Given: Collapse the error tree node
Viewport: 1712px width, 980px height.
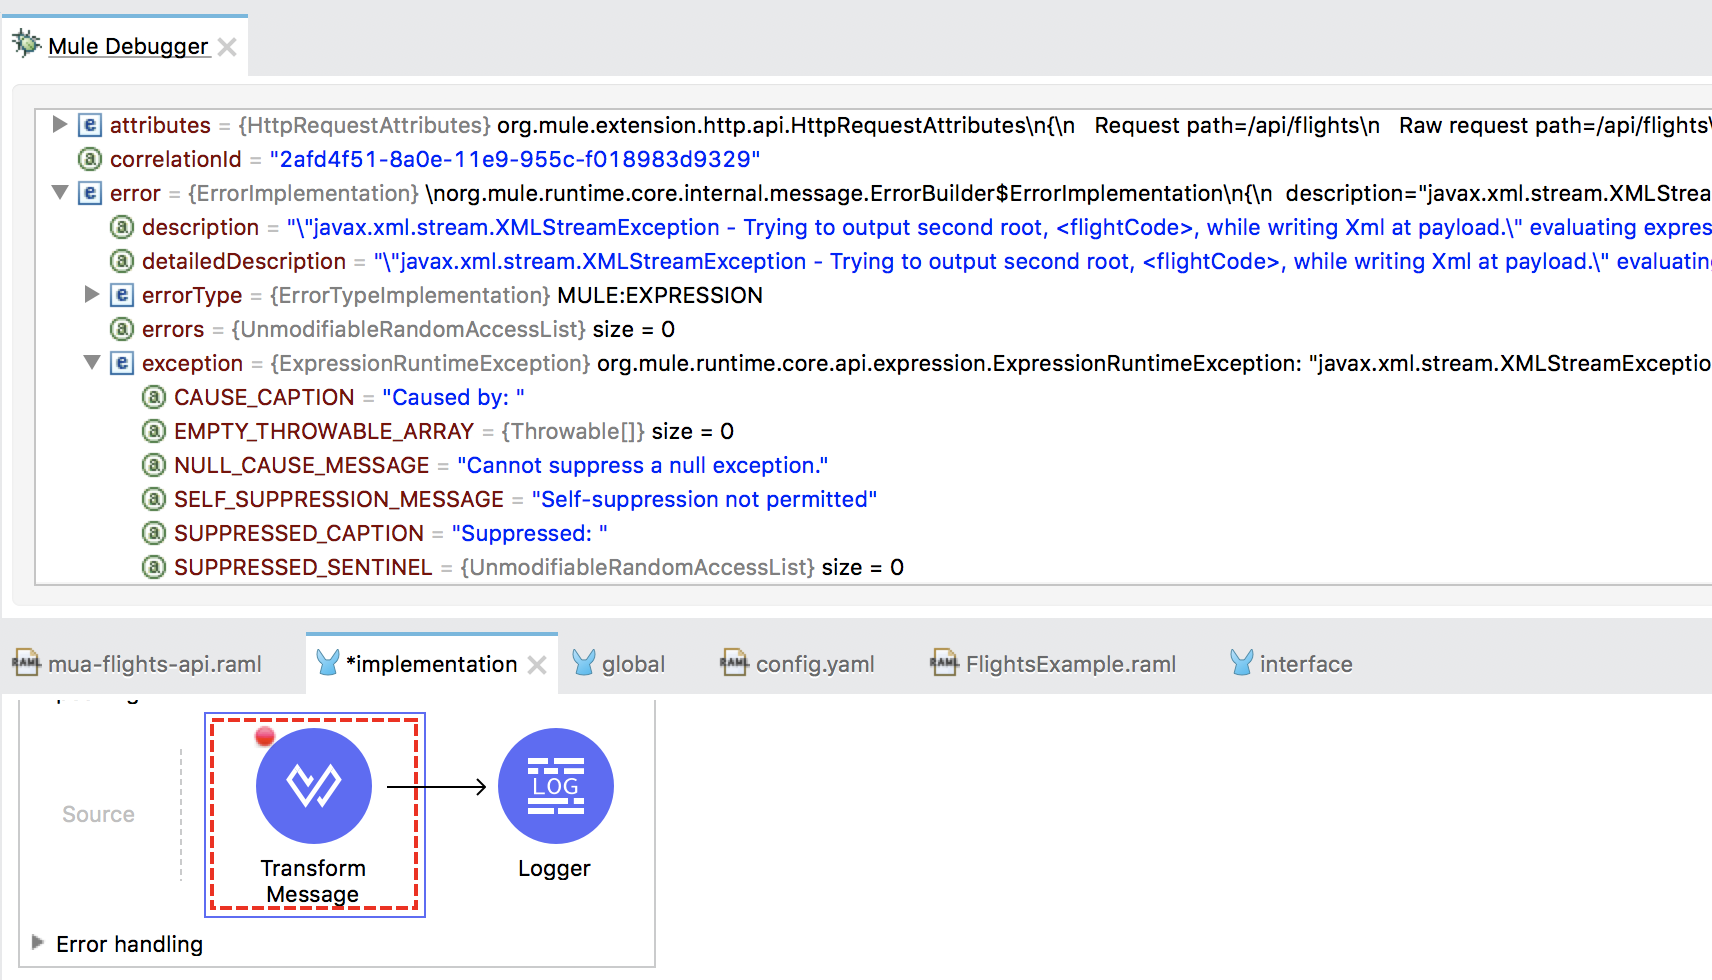Looking at the screenshot, I should click(x=60, y=192).
